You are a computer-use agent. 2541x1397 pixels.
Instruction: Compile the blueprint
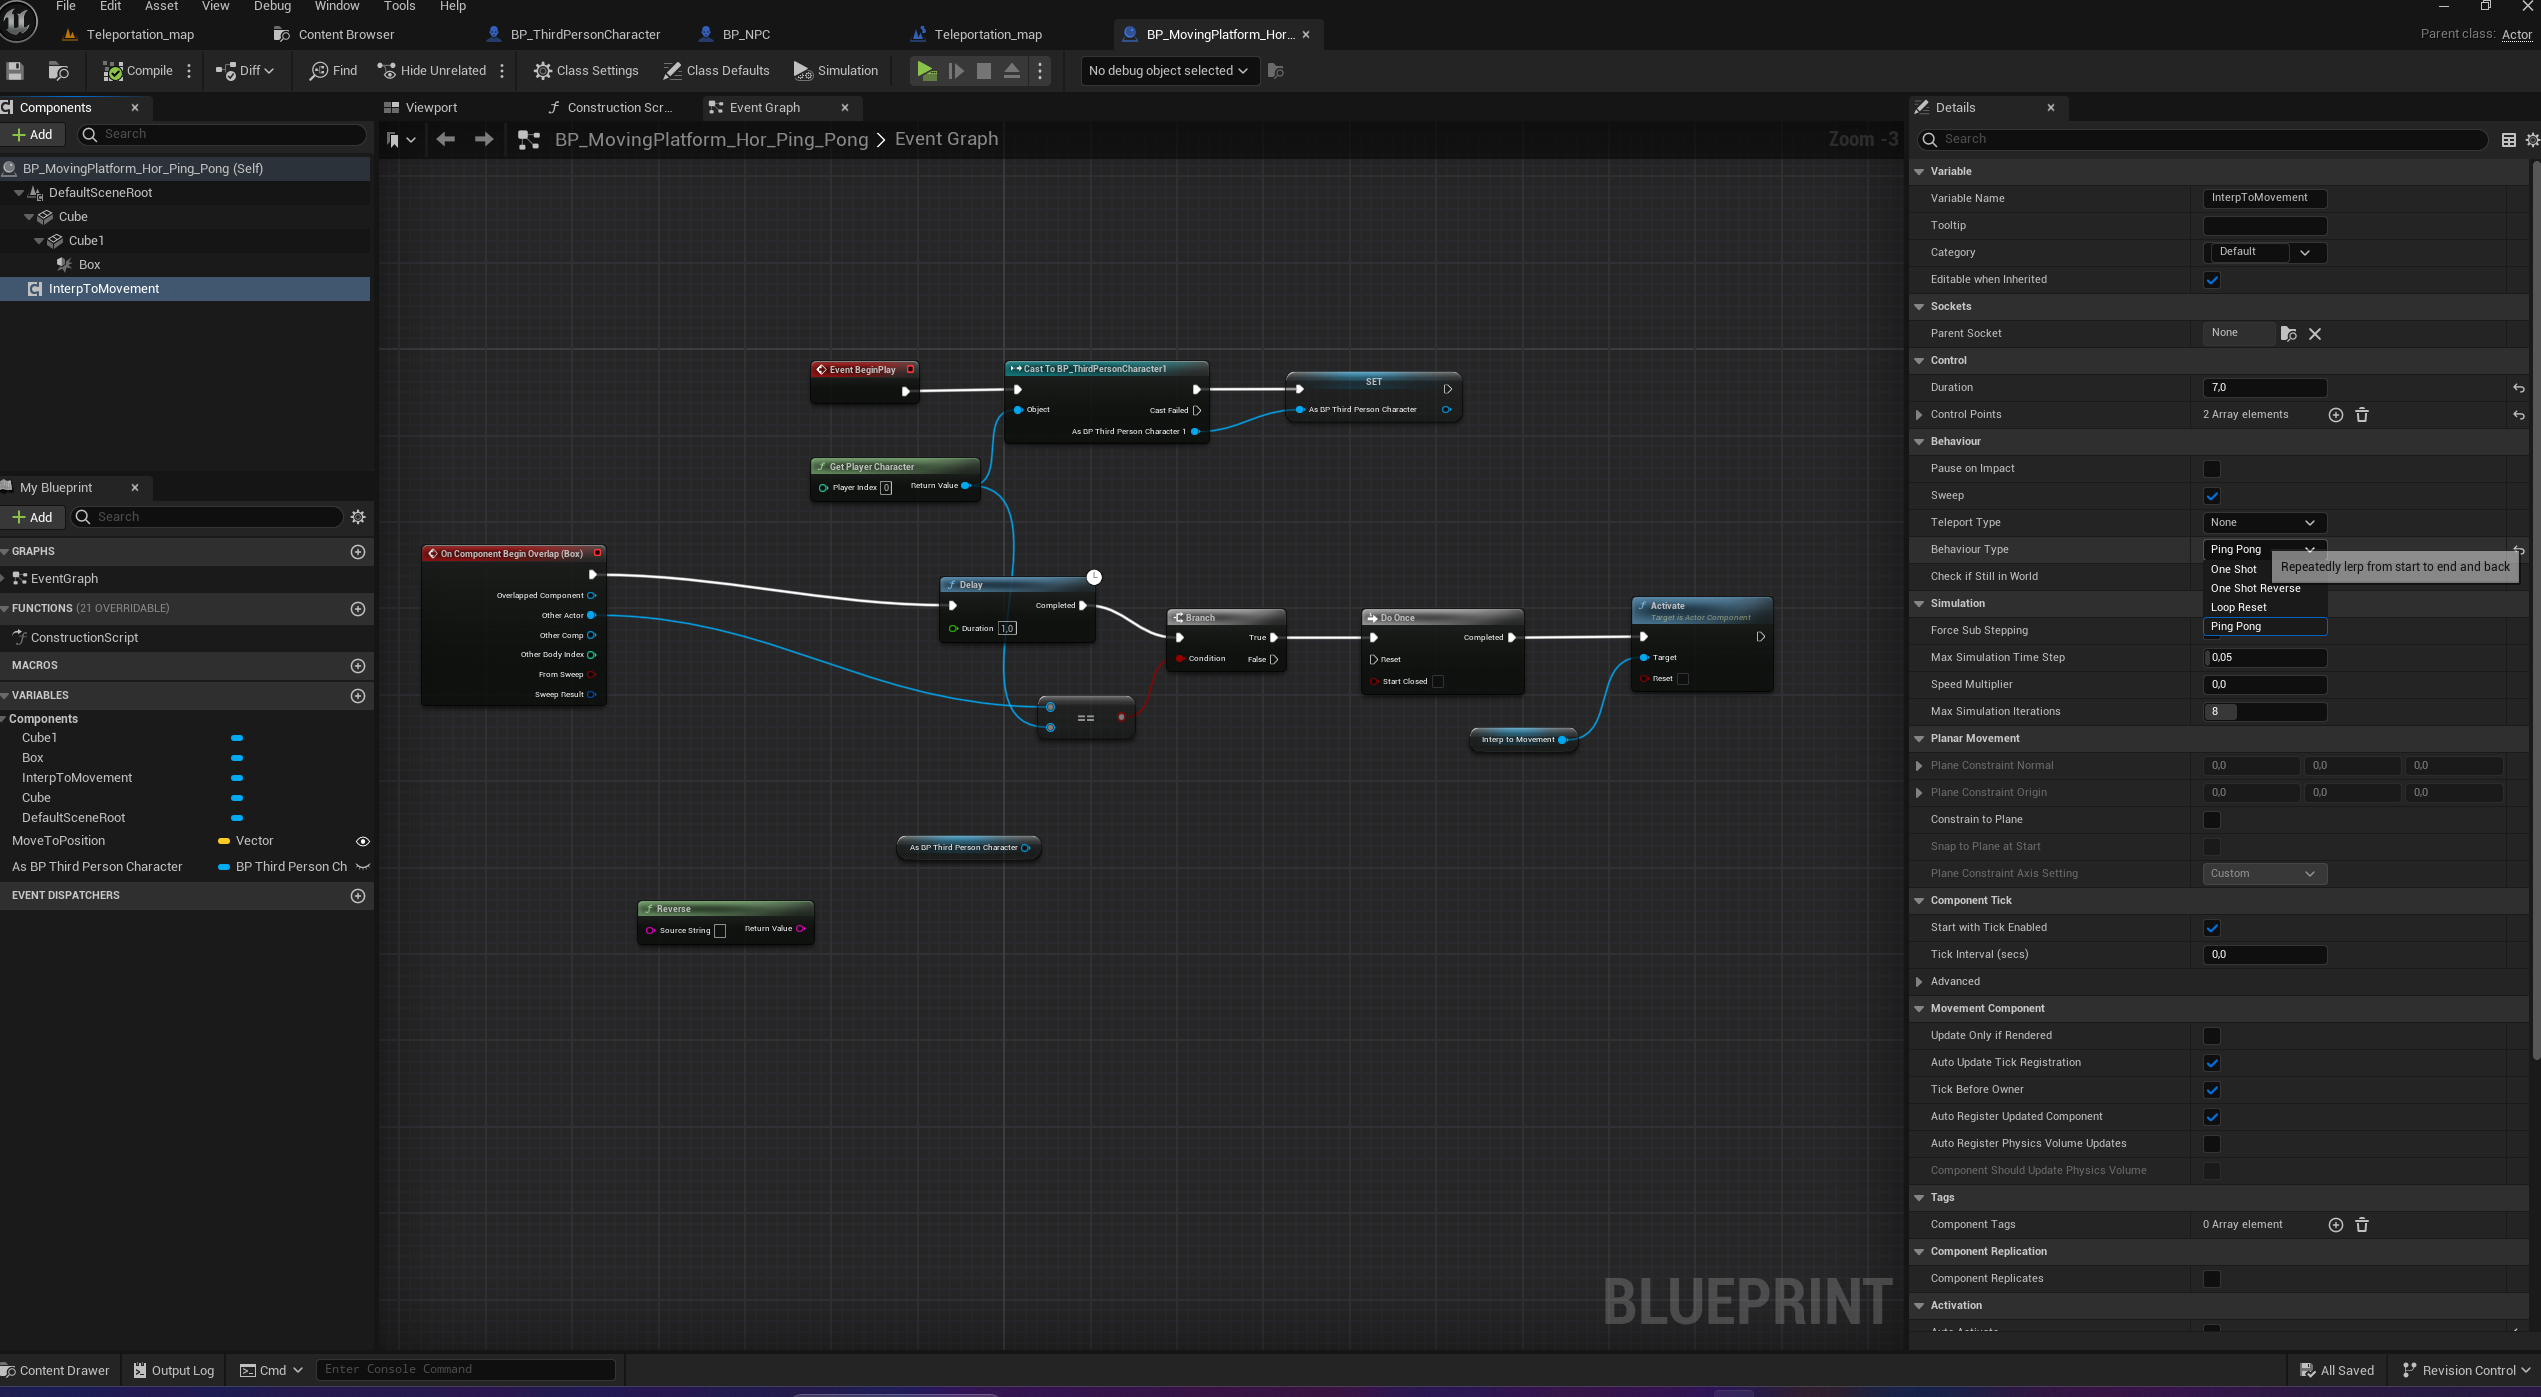[x=140, y=70]
